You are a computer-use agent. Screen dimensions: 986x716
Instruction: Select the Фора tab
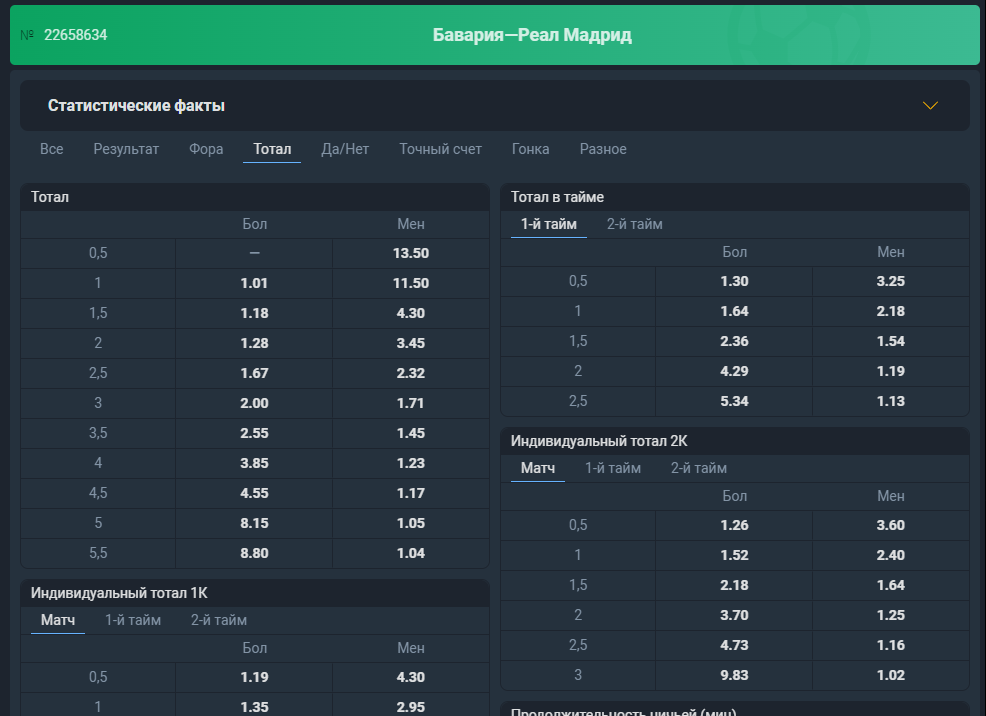(x=206, y=149)
